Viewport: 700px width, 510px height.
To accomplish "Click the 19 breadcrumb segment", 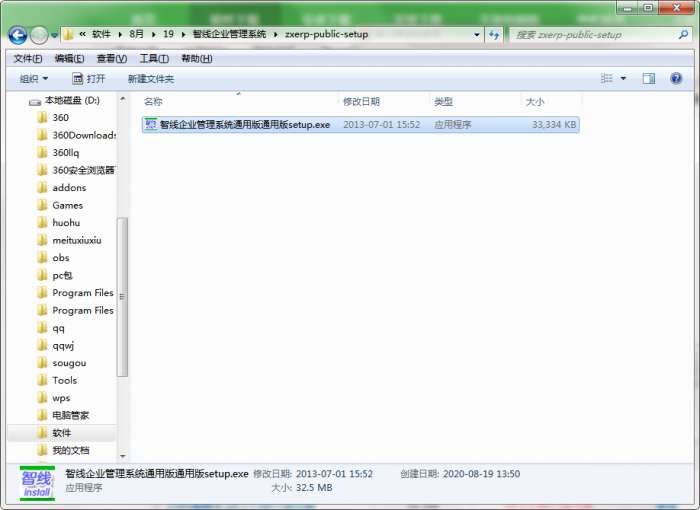I will point(168,34).
